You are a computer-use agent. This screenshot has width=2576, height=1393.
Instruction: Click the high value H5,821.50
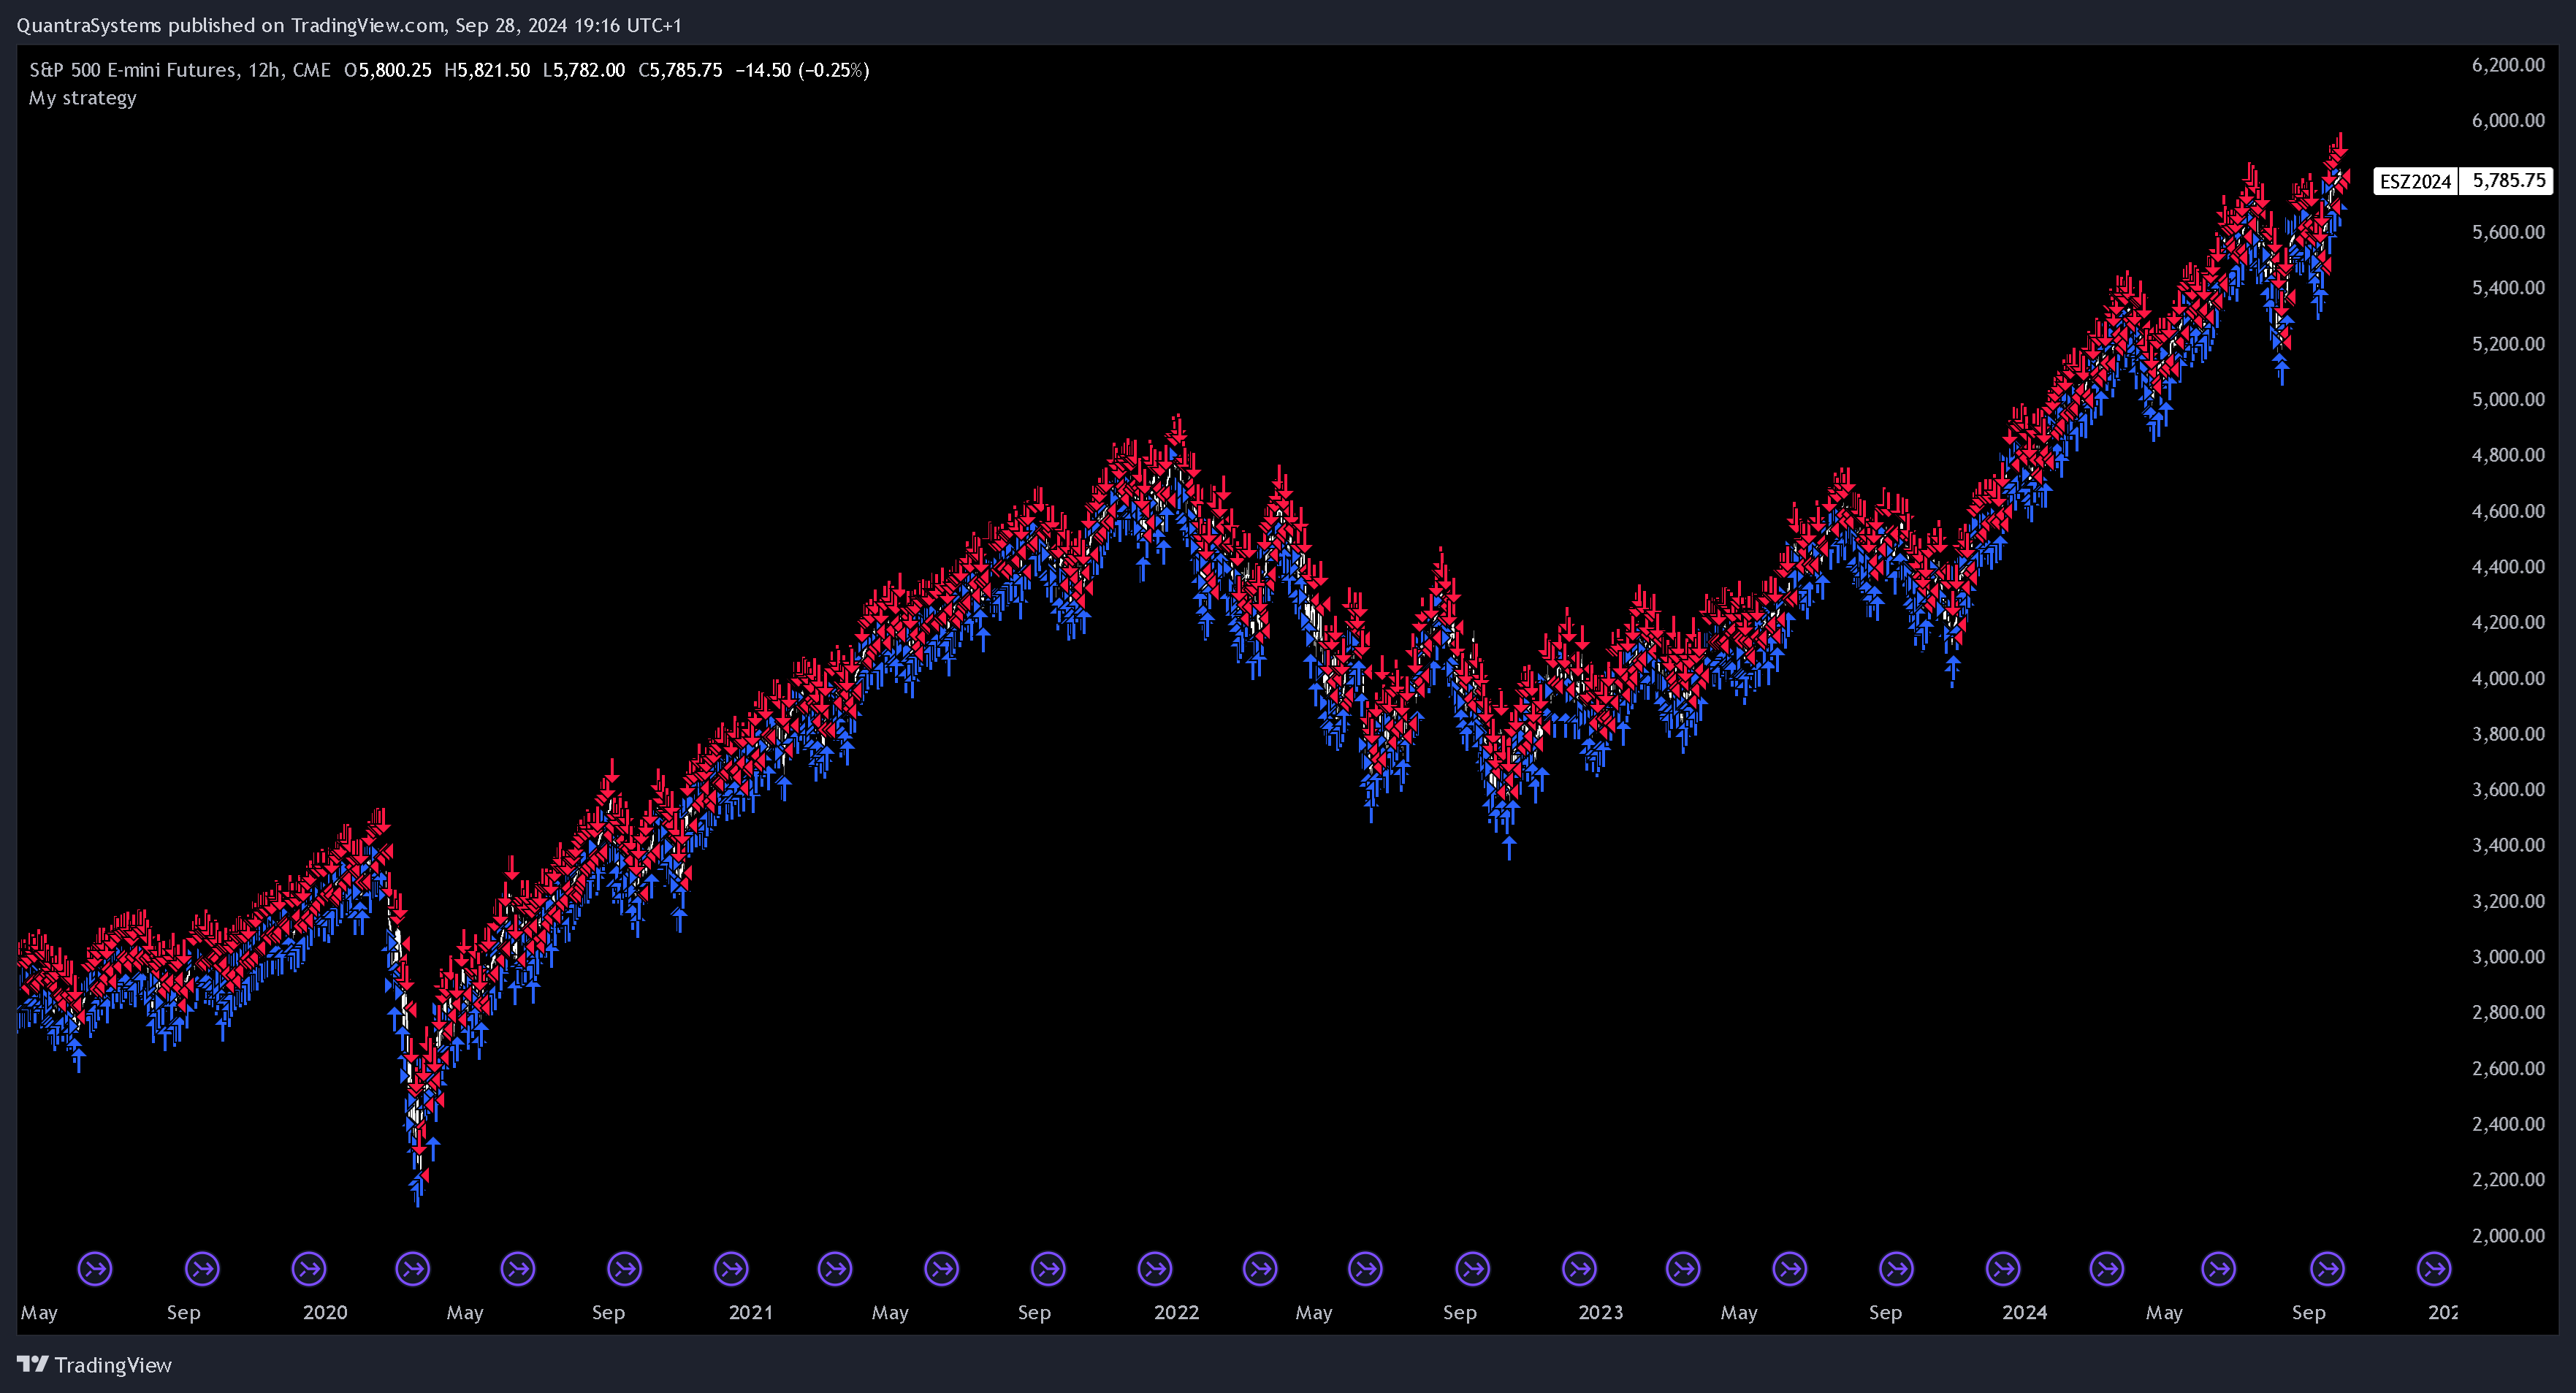pyautogui.click(x=487, y=70)
